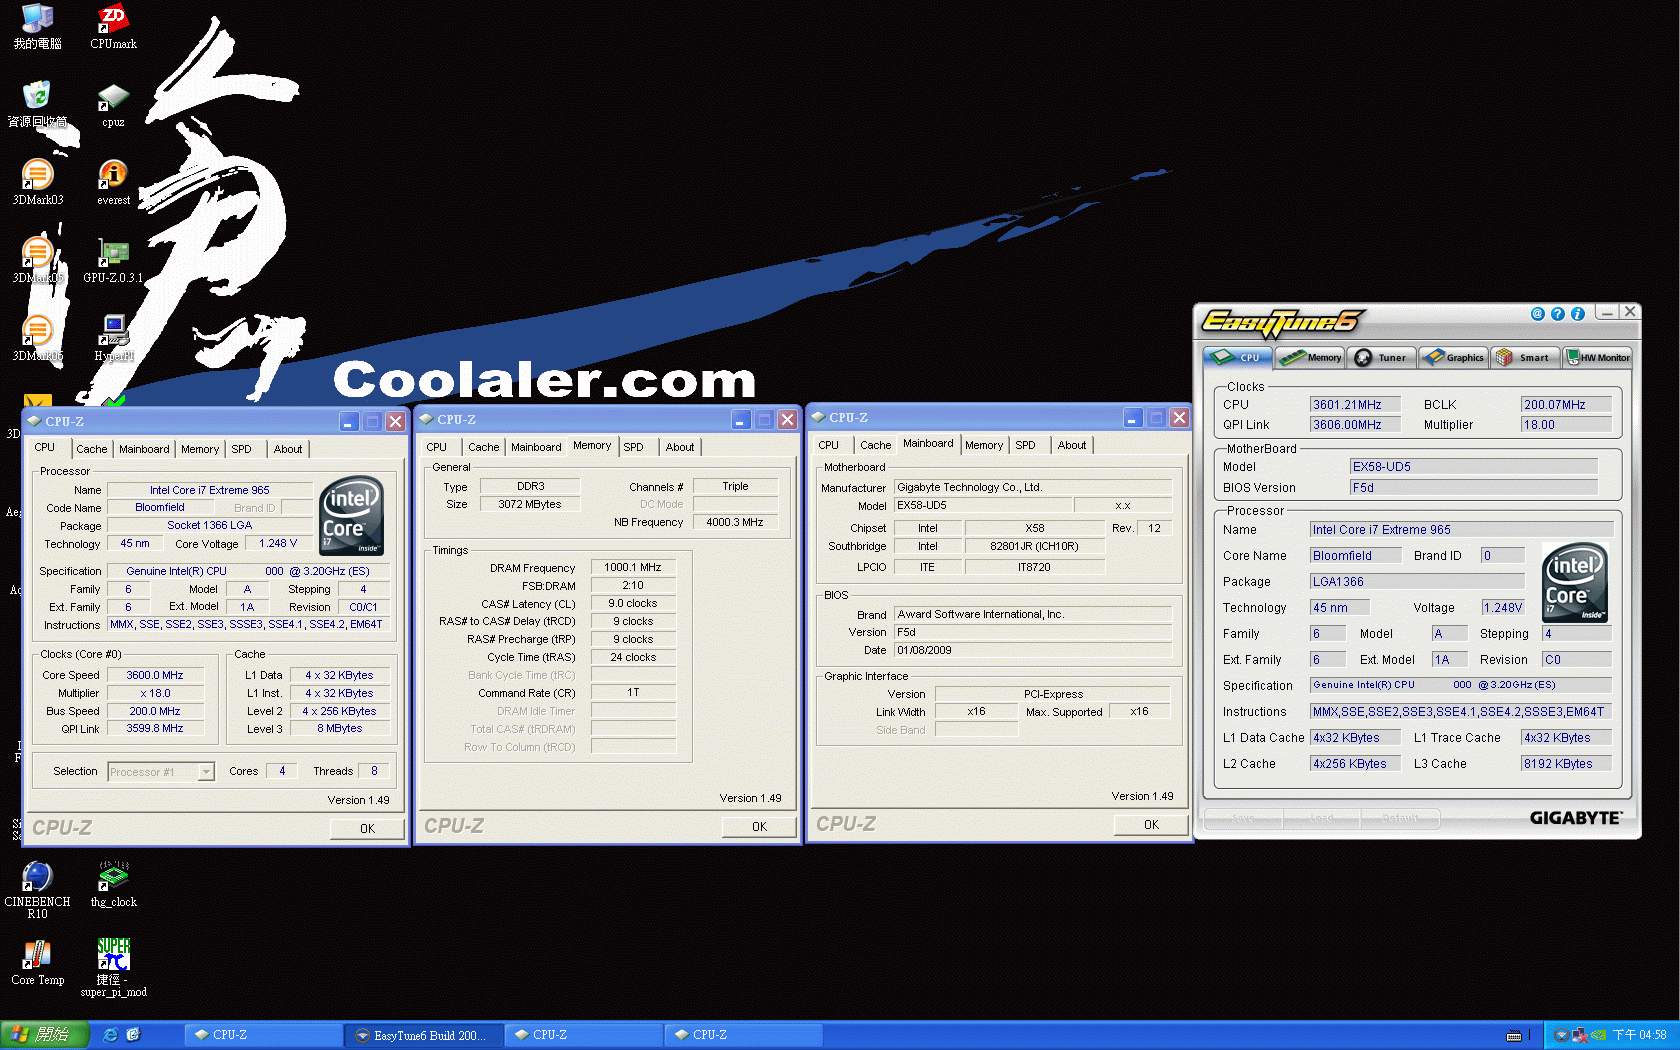The height and width of the screenshot is (1050, 1680).
Task: Launch CINEBENCH R10 desktop icon
Action: pos(37,878)
